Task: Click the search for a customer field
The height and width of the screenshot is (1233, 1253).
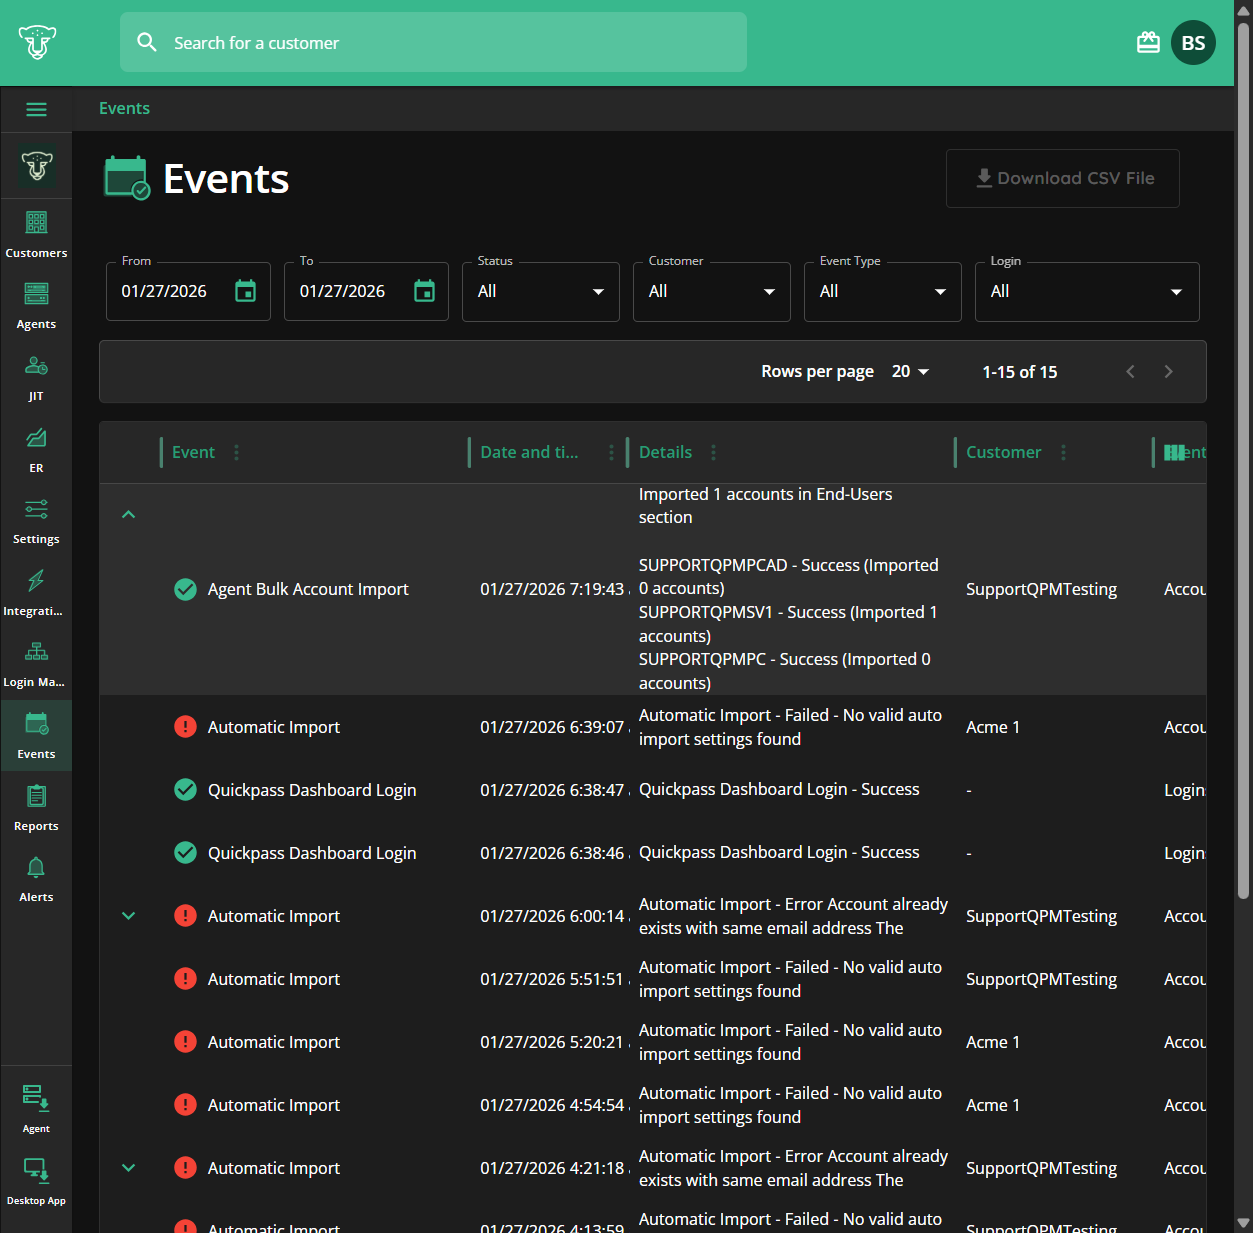Action: pyautogui.click(x=433, y=42)
